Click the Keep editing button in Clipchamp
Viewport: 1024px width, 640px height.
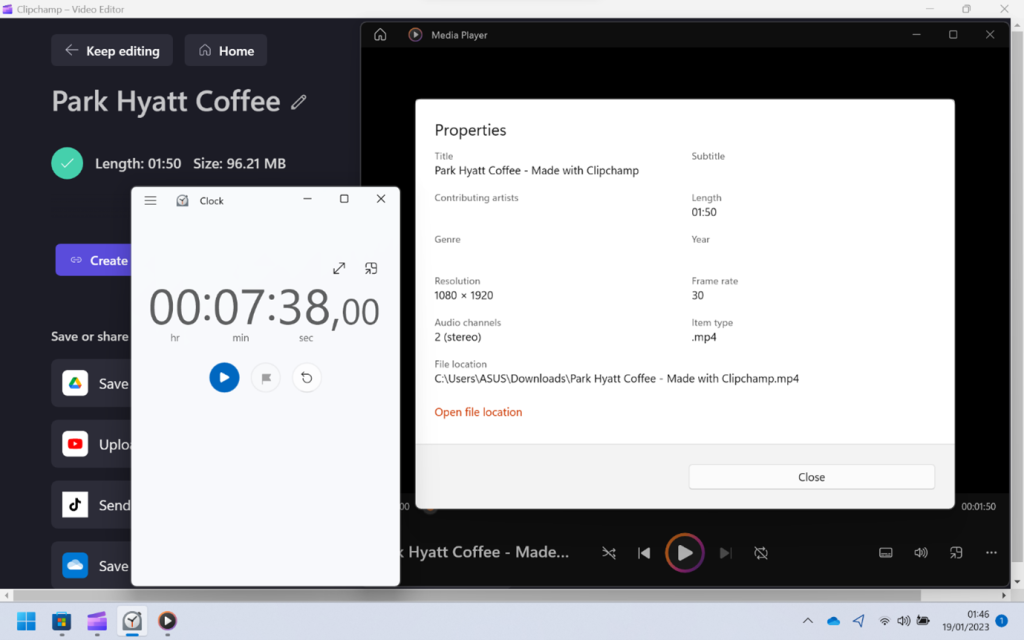[x=112, y=50]
